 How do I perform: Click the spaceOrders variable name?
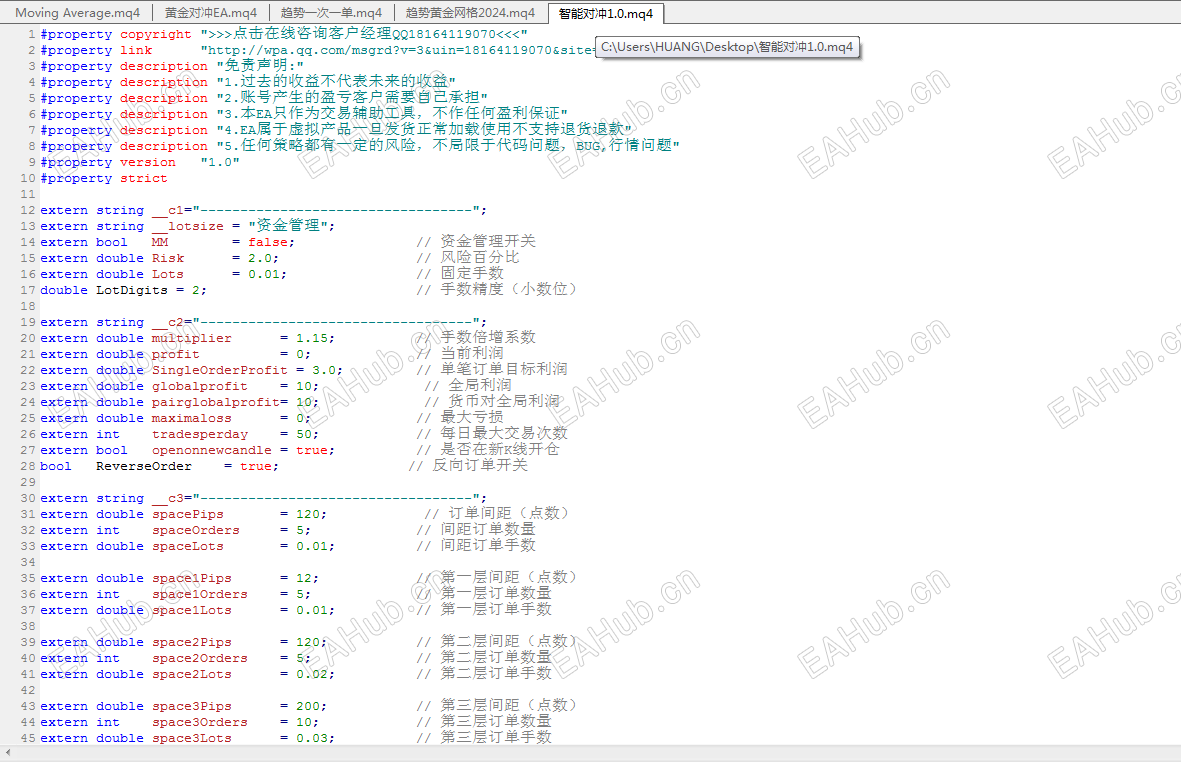tap(196, 530)
